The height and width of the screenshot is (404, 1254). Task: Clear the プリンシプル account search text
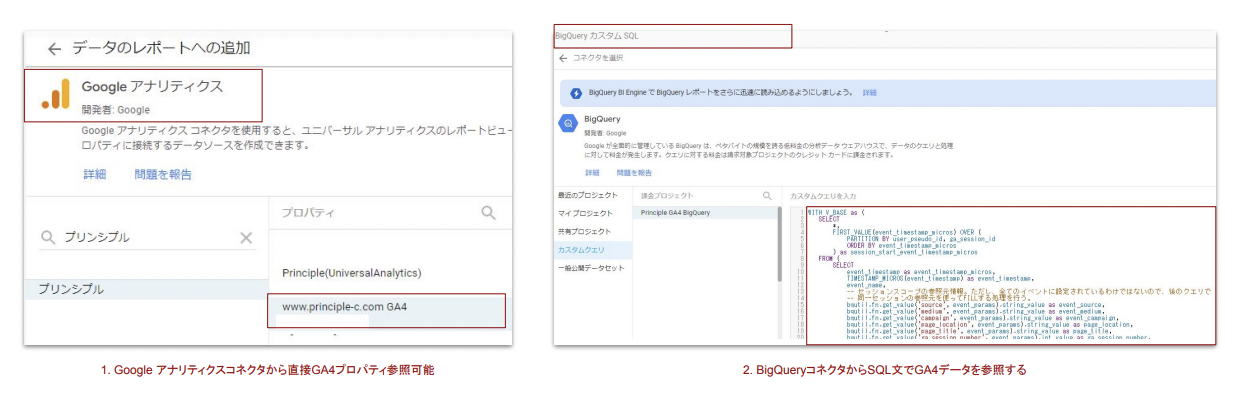pos(246,238)
